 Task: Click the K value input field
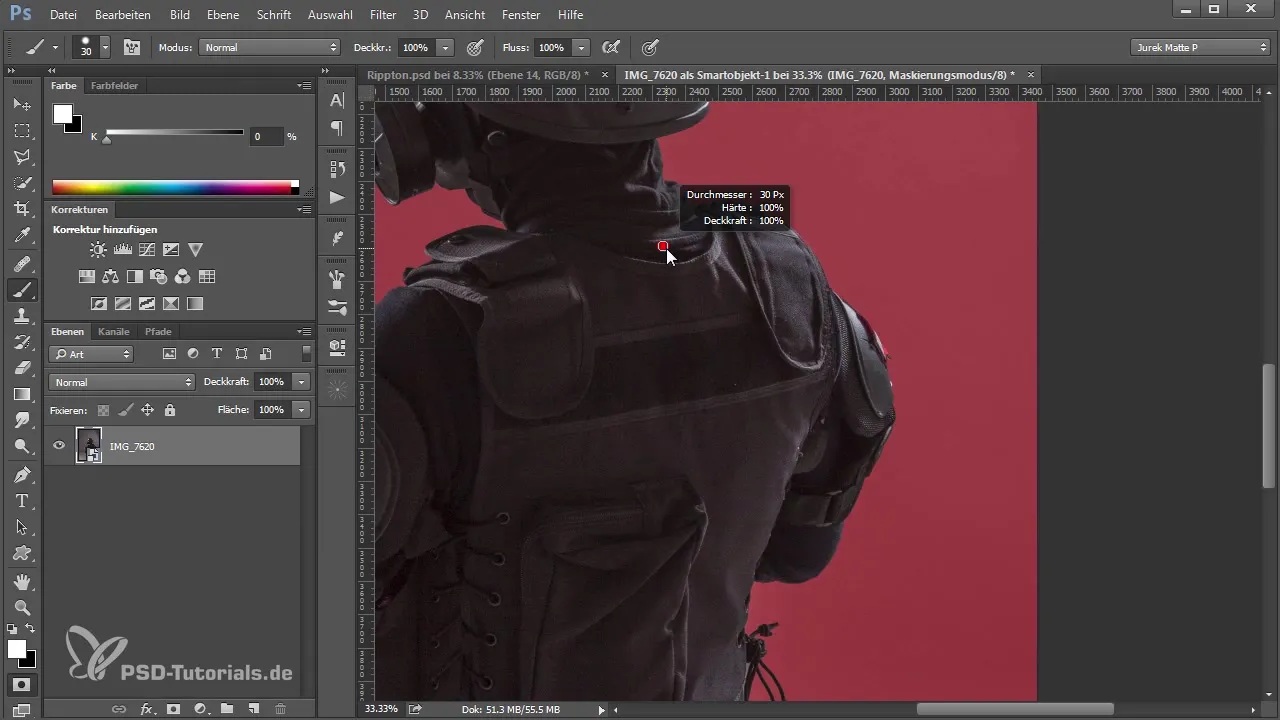click(x=264, y=136)
